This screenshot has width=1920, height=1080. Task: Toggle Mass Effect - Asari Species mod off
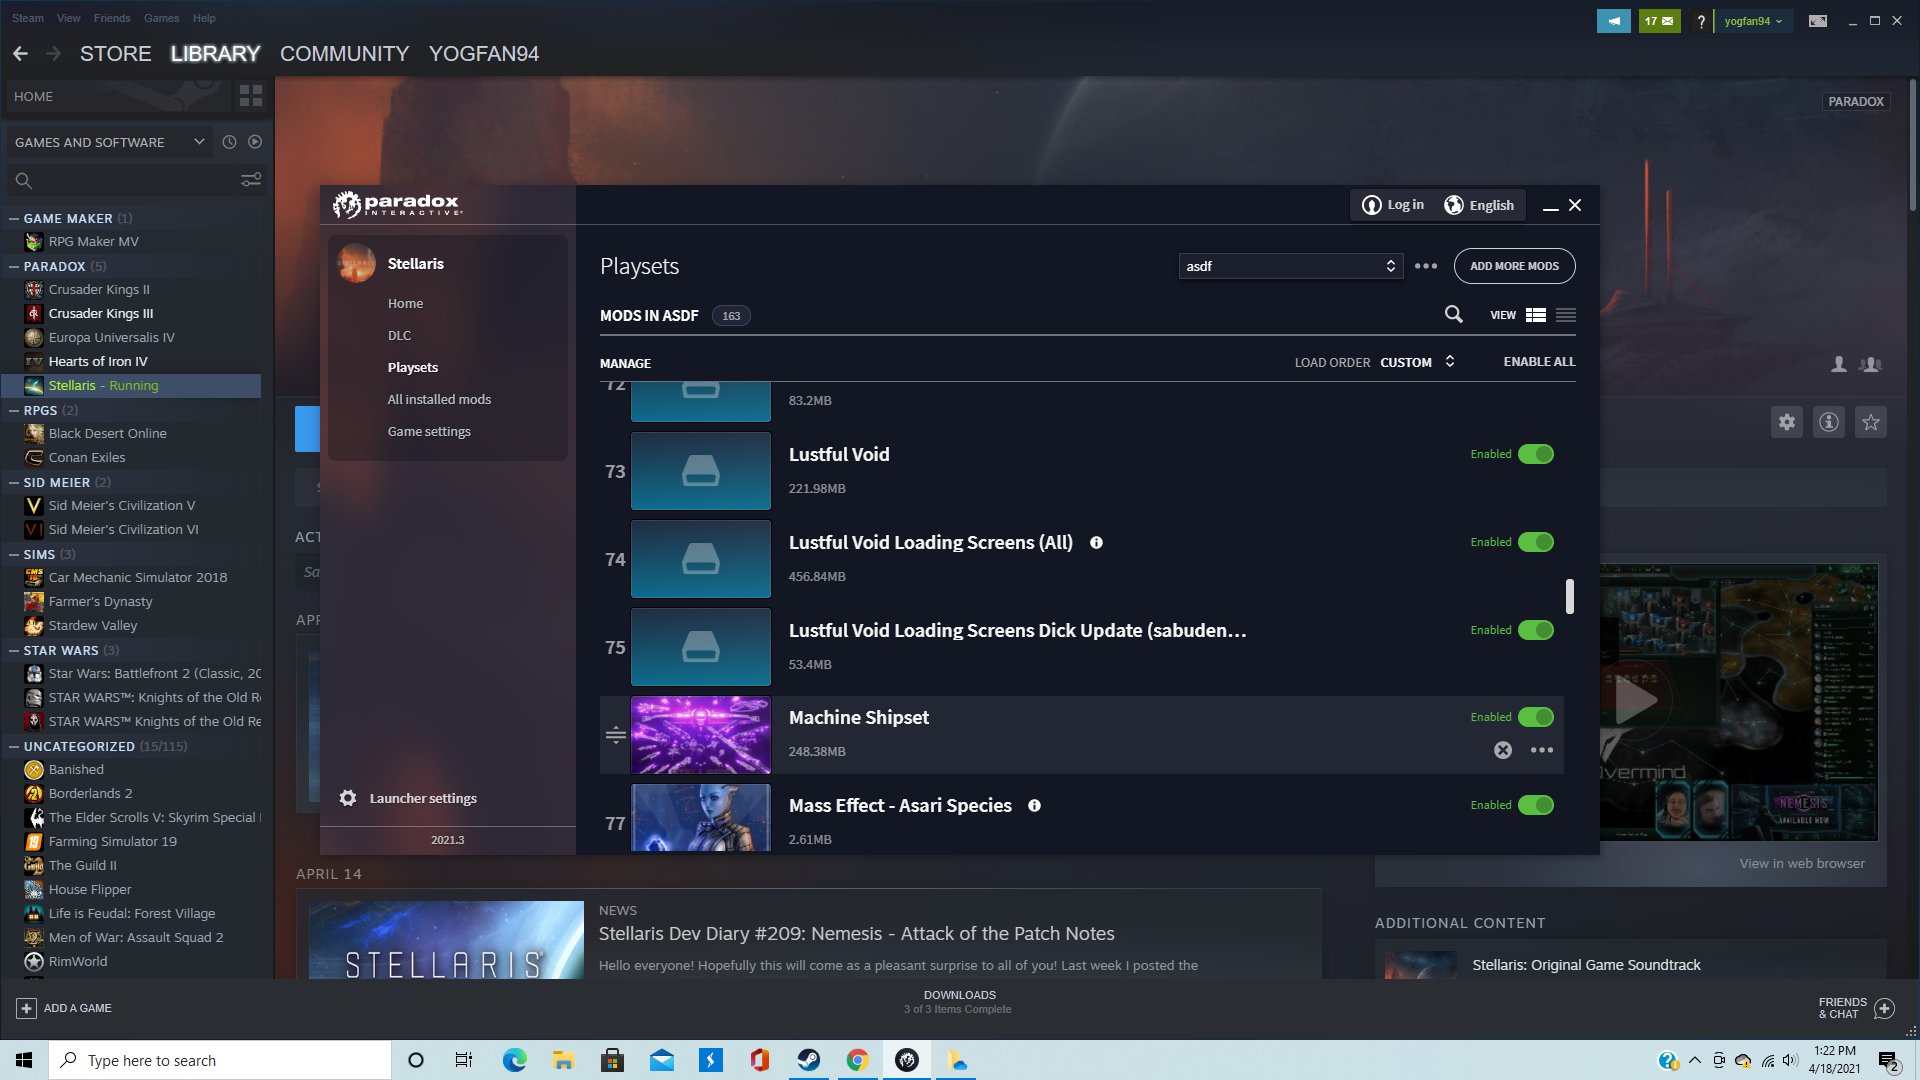pyautogui.click(x=1536, y=805)
